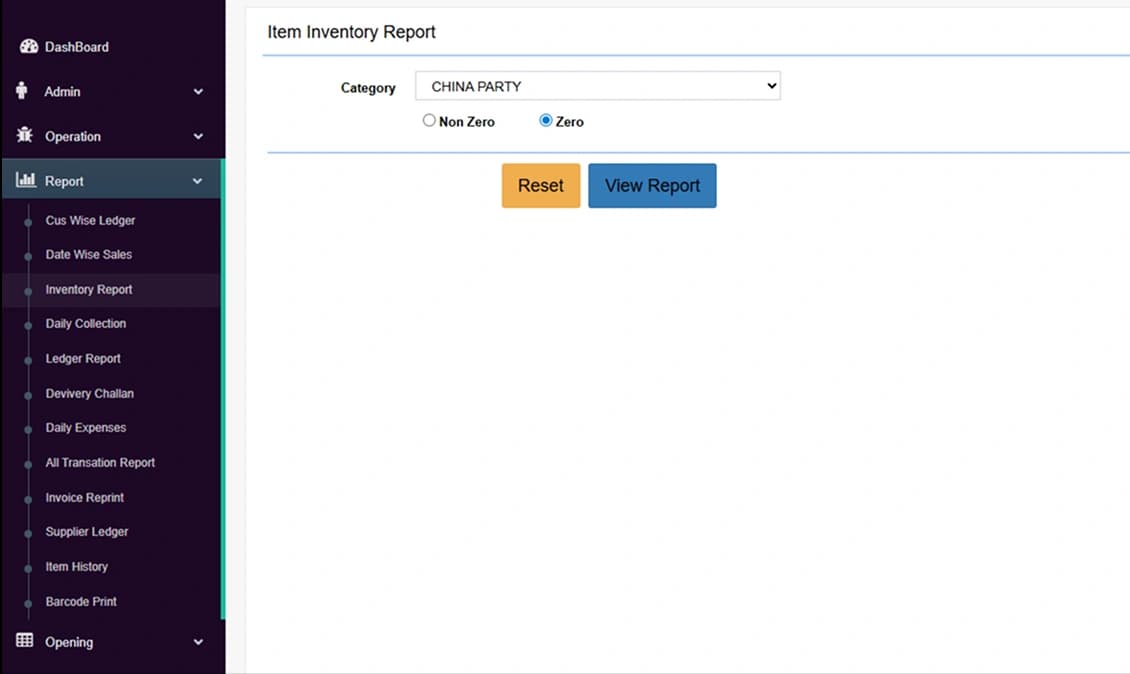Expand the Operation menu chevron
This screenshot has height=674, width=1130.
click(198, 137)
